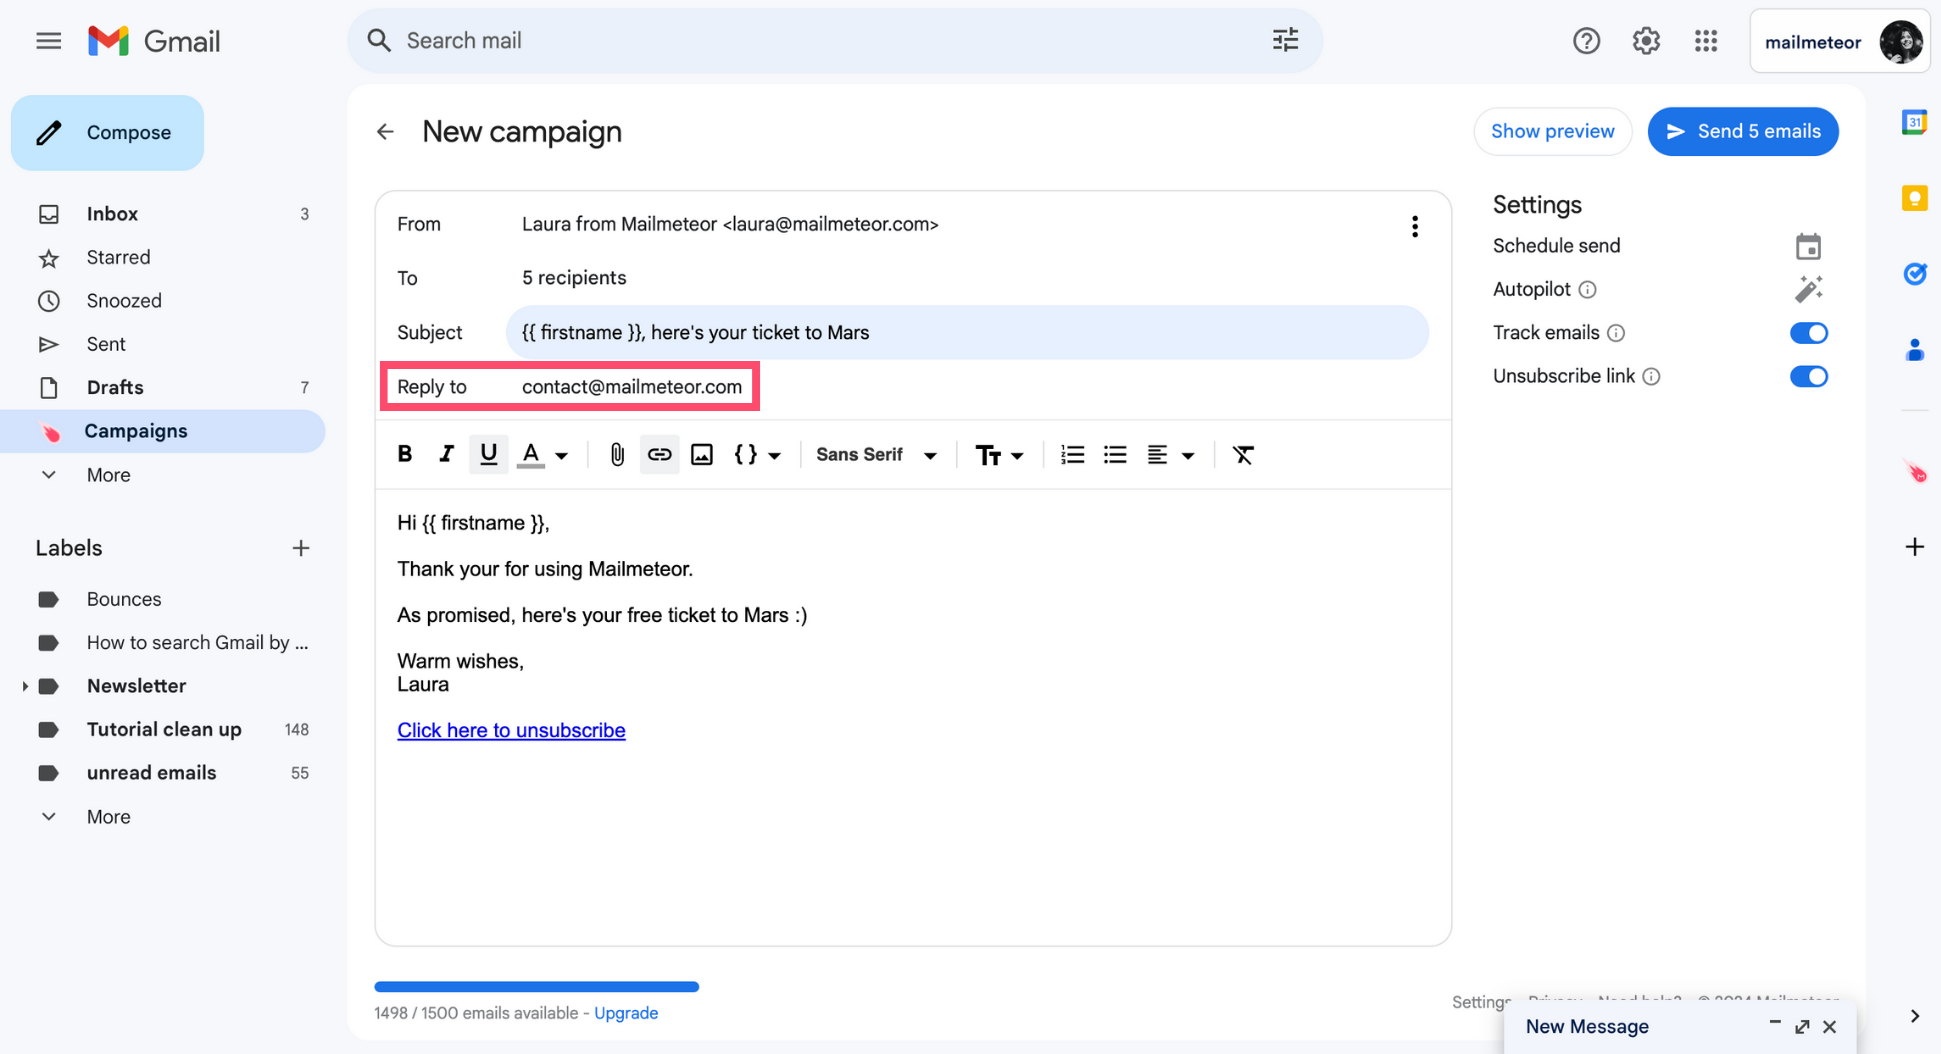Open Gmail settings gear
The width and height of the screenshot is (1941, 1054).
(1646, 41)
